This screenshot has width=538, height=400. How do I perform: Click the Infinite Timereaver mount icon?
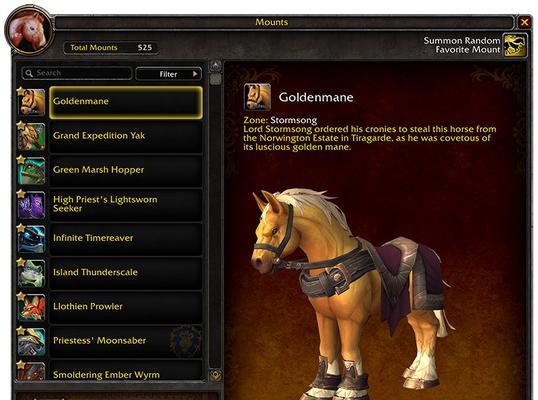(x=32, y=239)
